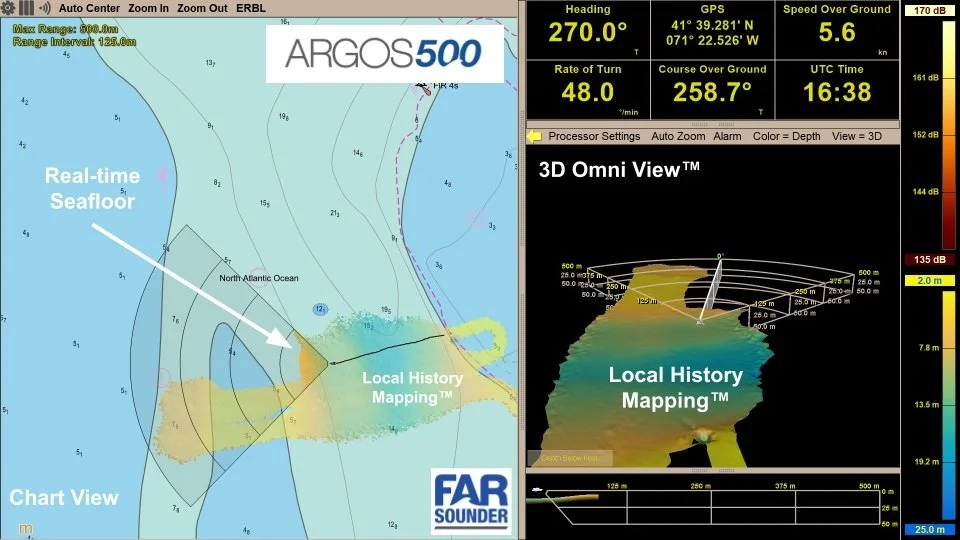Click the 19.2 m depth scale label
The width and height of the screenshot is (960, 540).
click(927, 462)
